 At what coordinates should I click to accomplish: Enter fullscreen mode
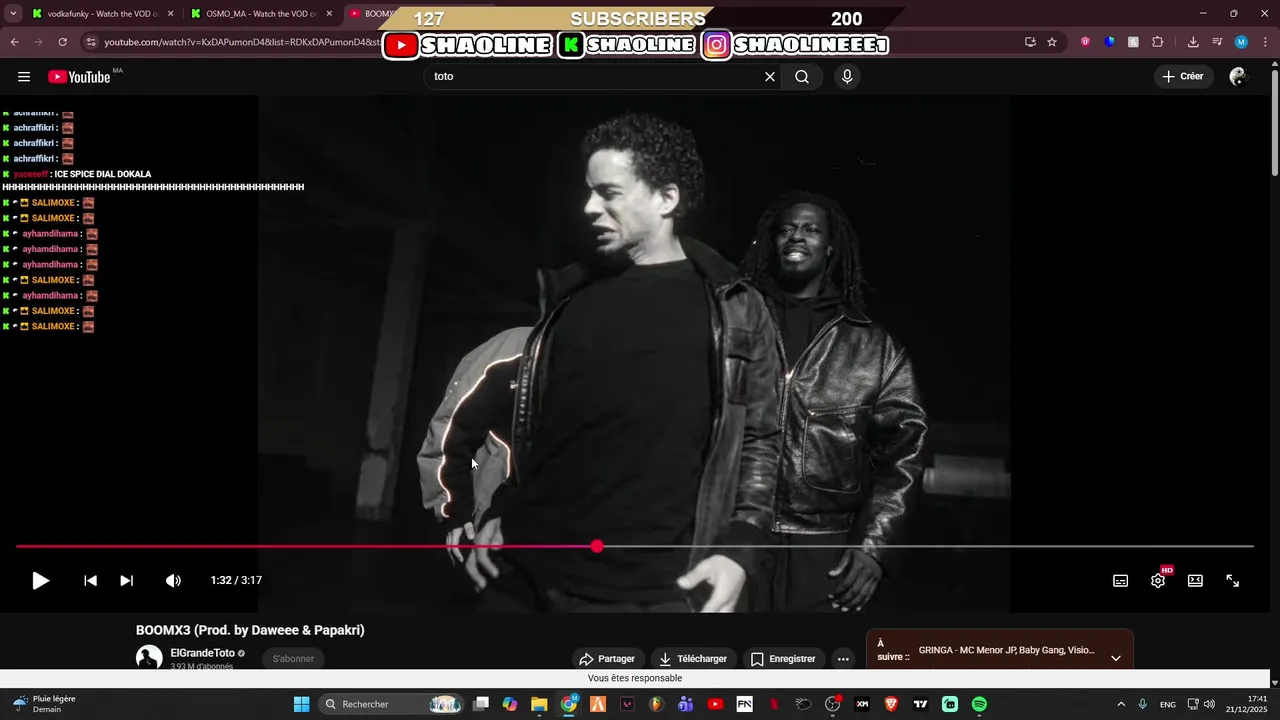[1233, 581]
